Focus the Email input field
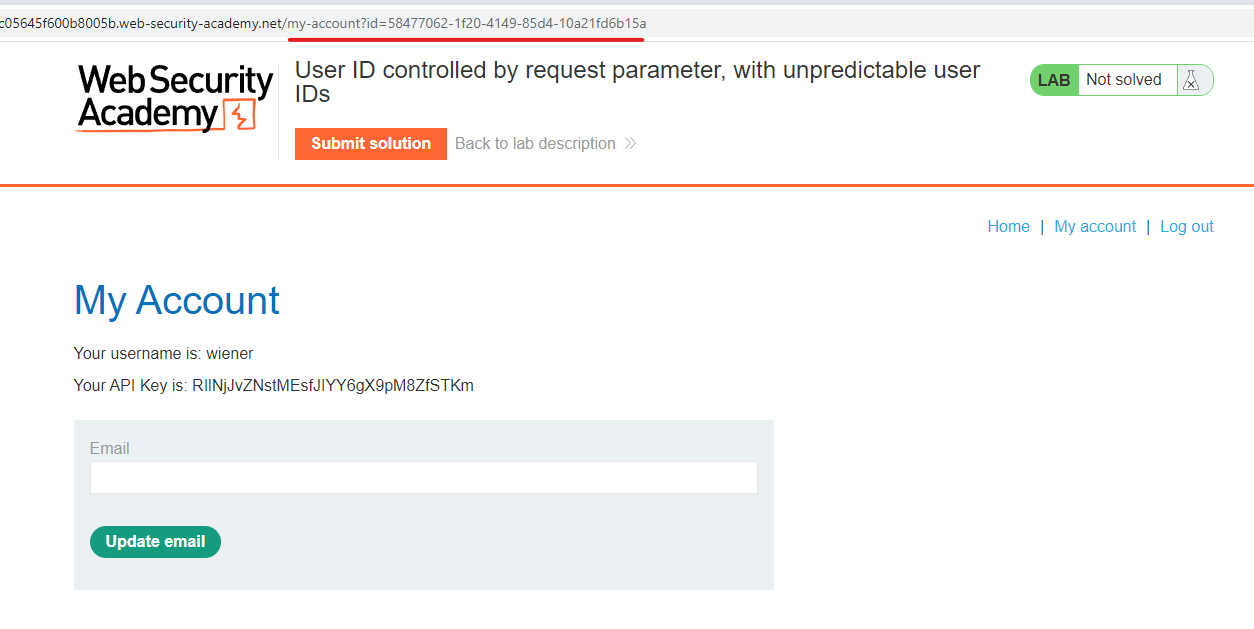This screenshot has height=629, width=1254. pos(424,477)
